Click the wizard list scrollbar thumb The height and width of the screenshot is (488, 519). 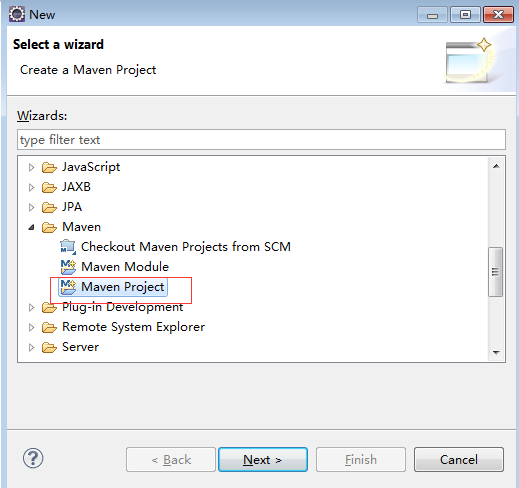click(496, 272)
